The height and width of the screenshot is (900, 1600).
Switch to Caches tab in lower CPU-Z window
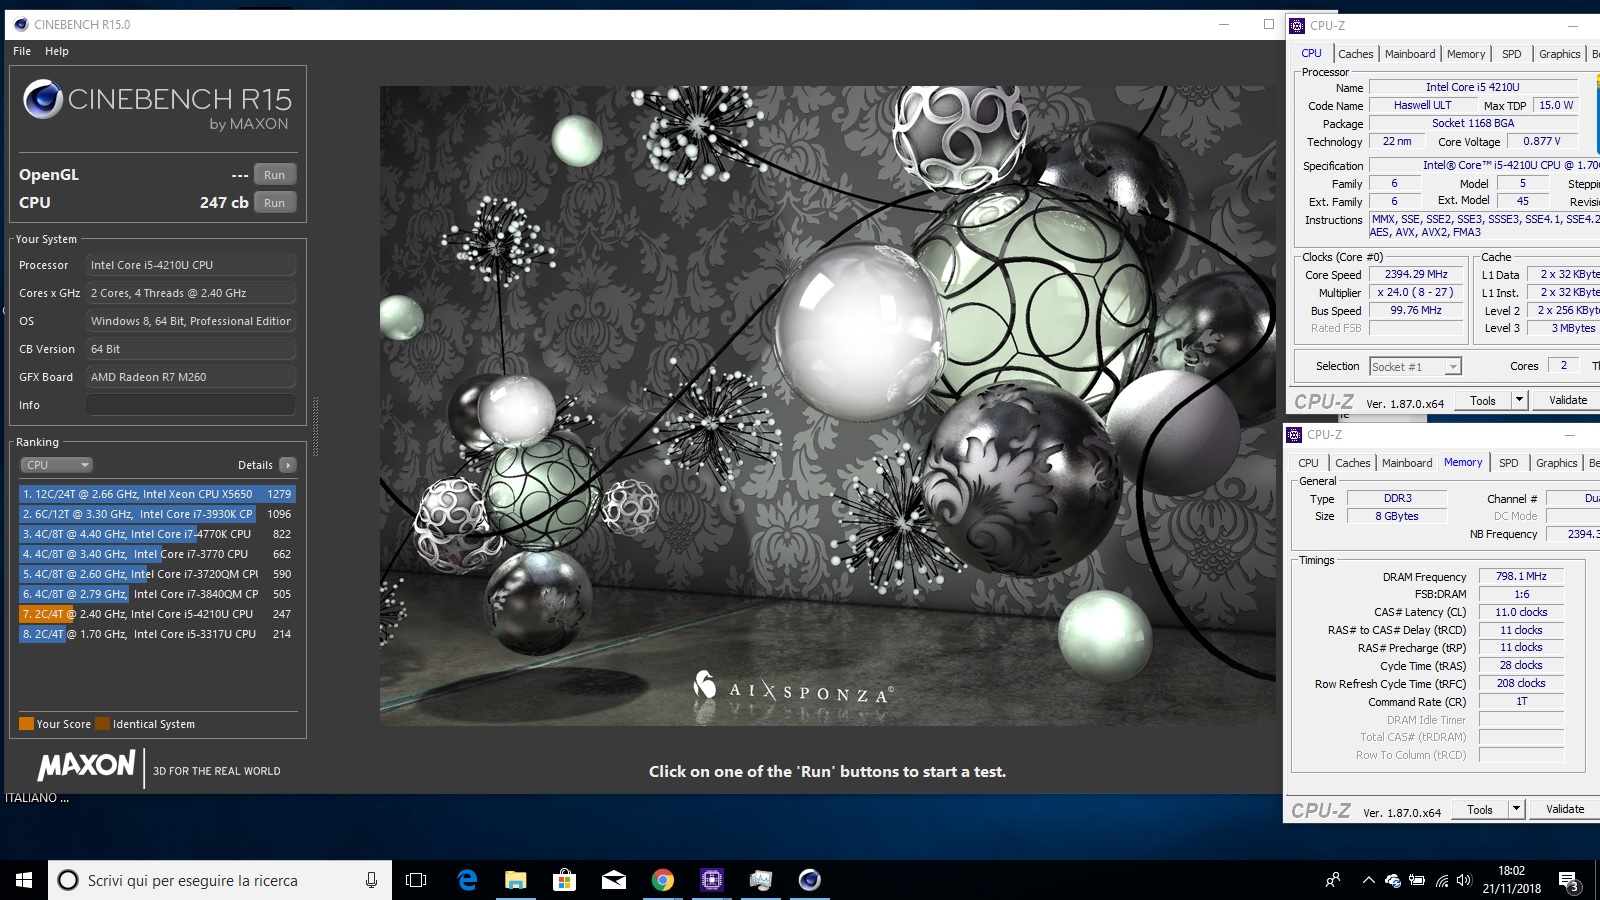click(x=1352, y=463)
